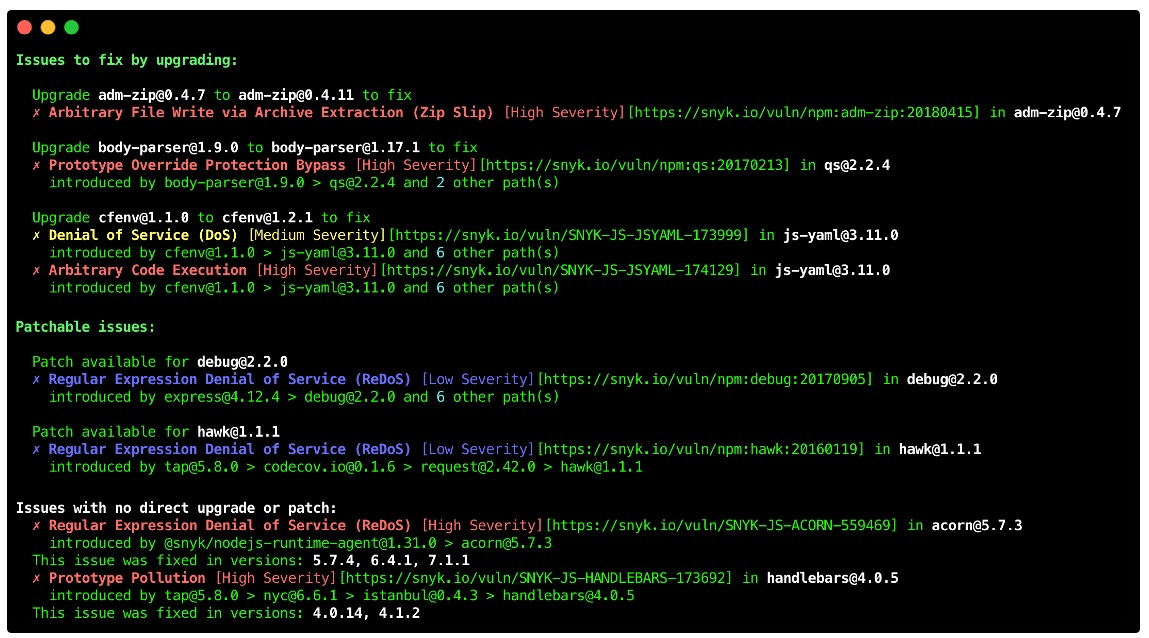Open the SNYK-JS-ACORN-559469 vulnerability link
Viewport: 1149px width, 638px height.
coord(721,526)
